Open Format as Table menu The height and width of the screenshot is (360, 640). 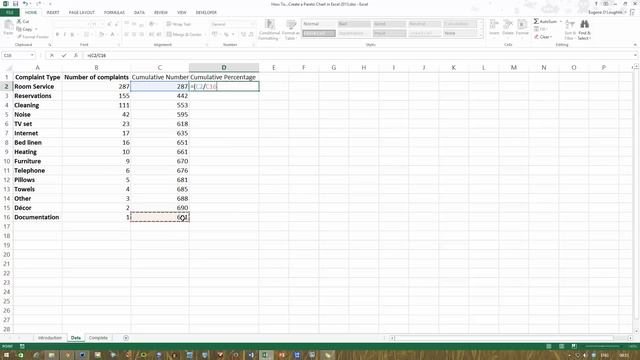point(291,29)
